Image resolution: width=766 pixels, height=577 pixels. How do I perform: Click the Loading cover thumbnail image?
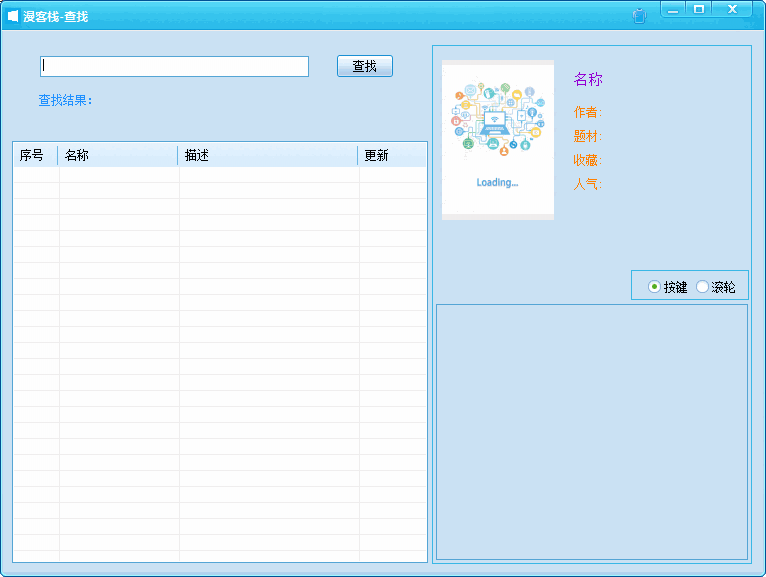[497, 139]
